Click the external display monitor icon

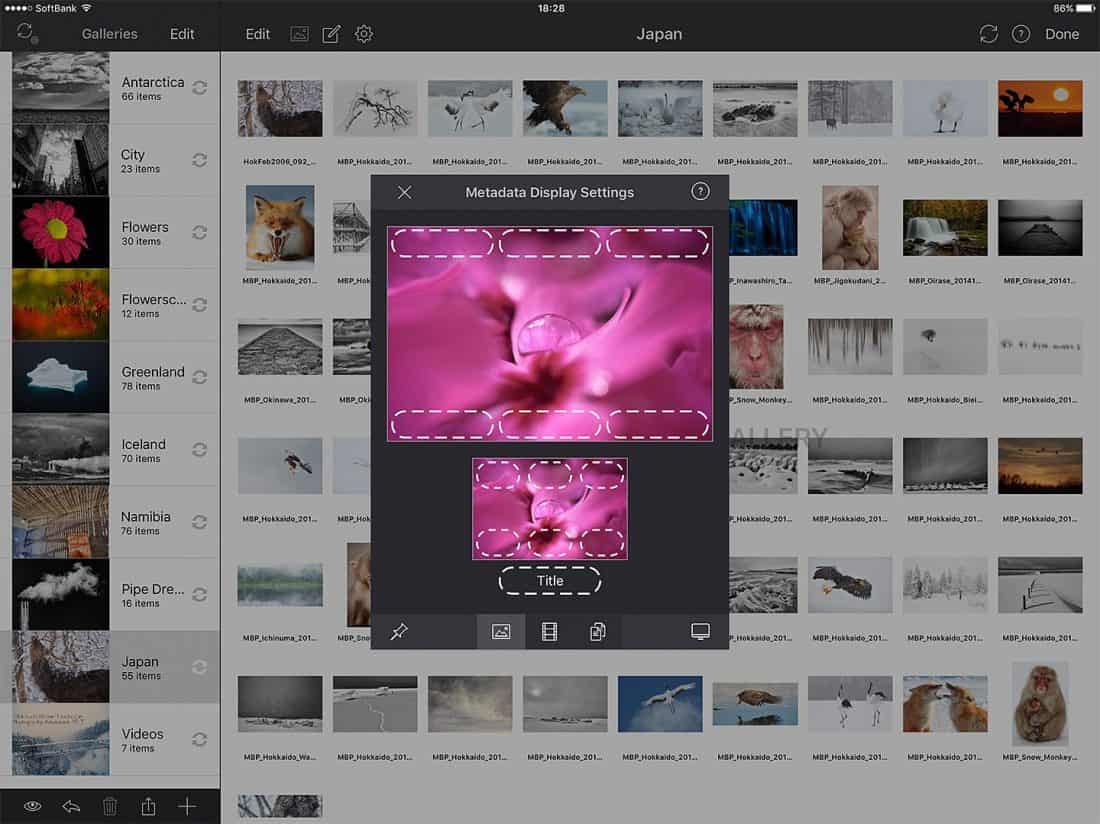click(x=700, y=632)
